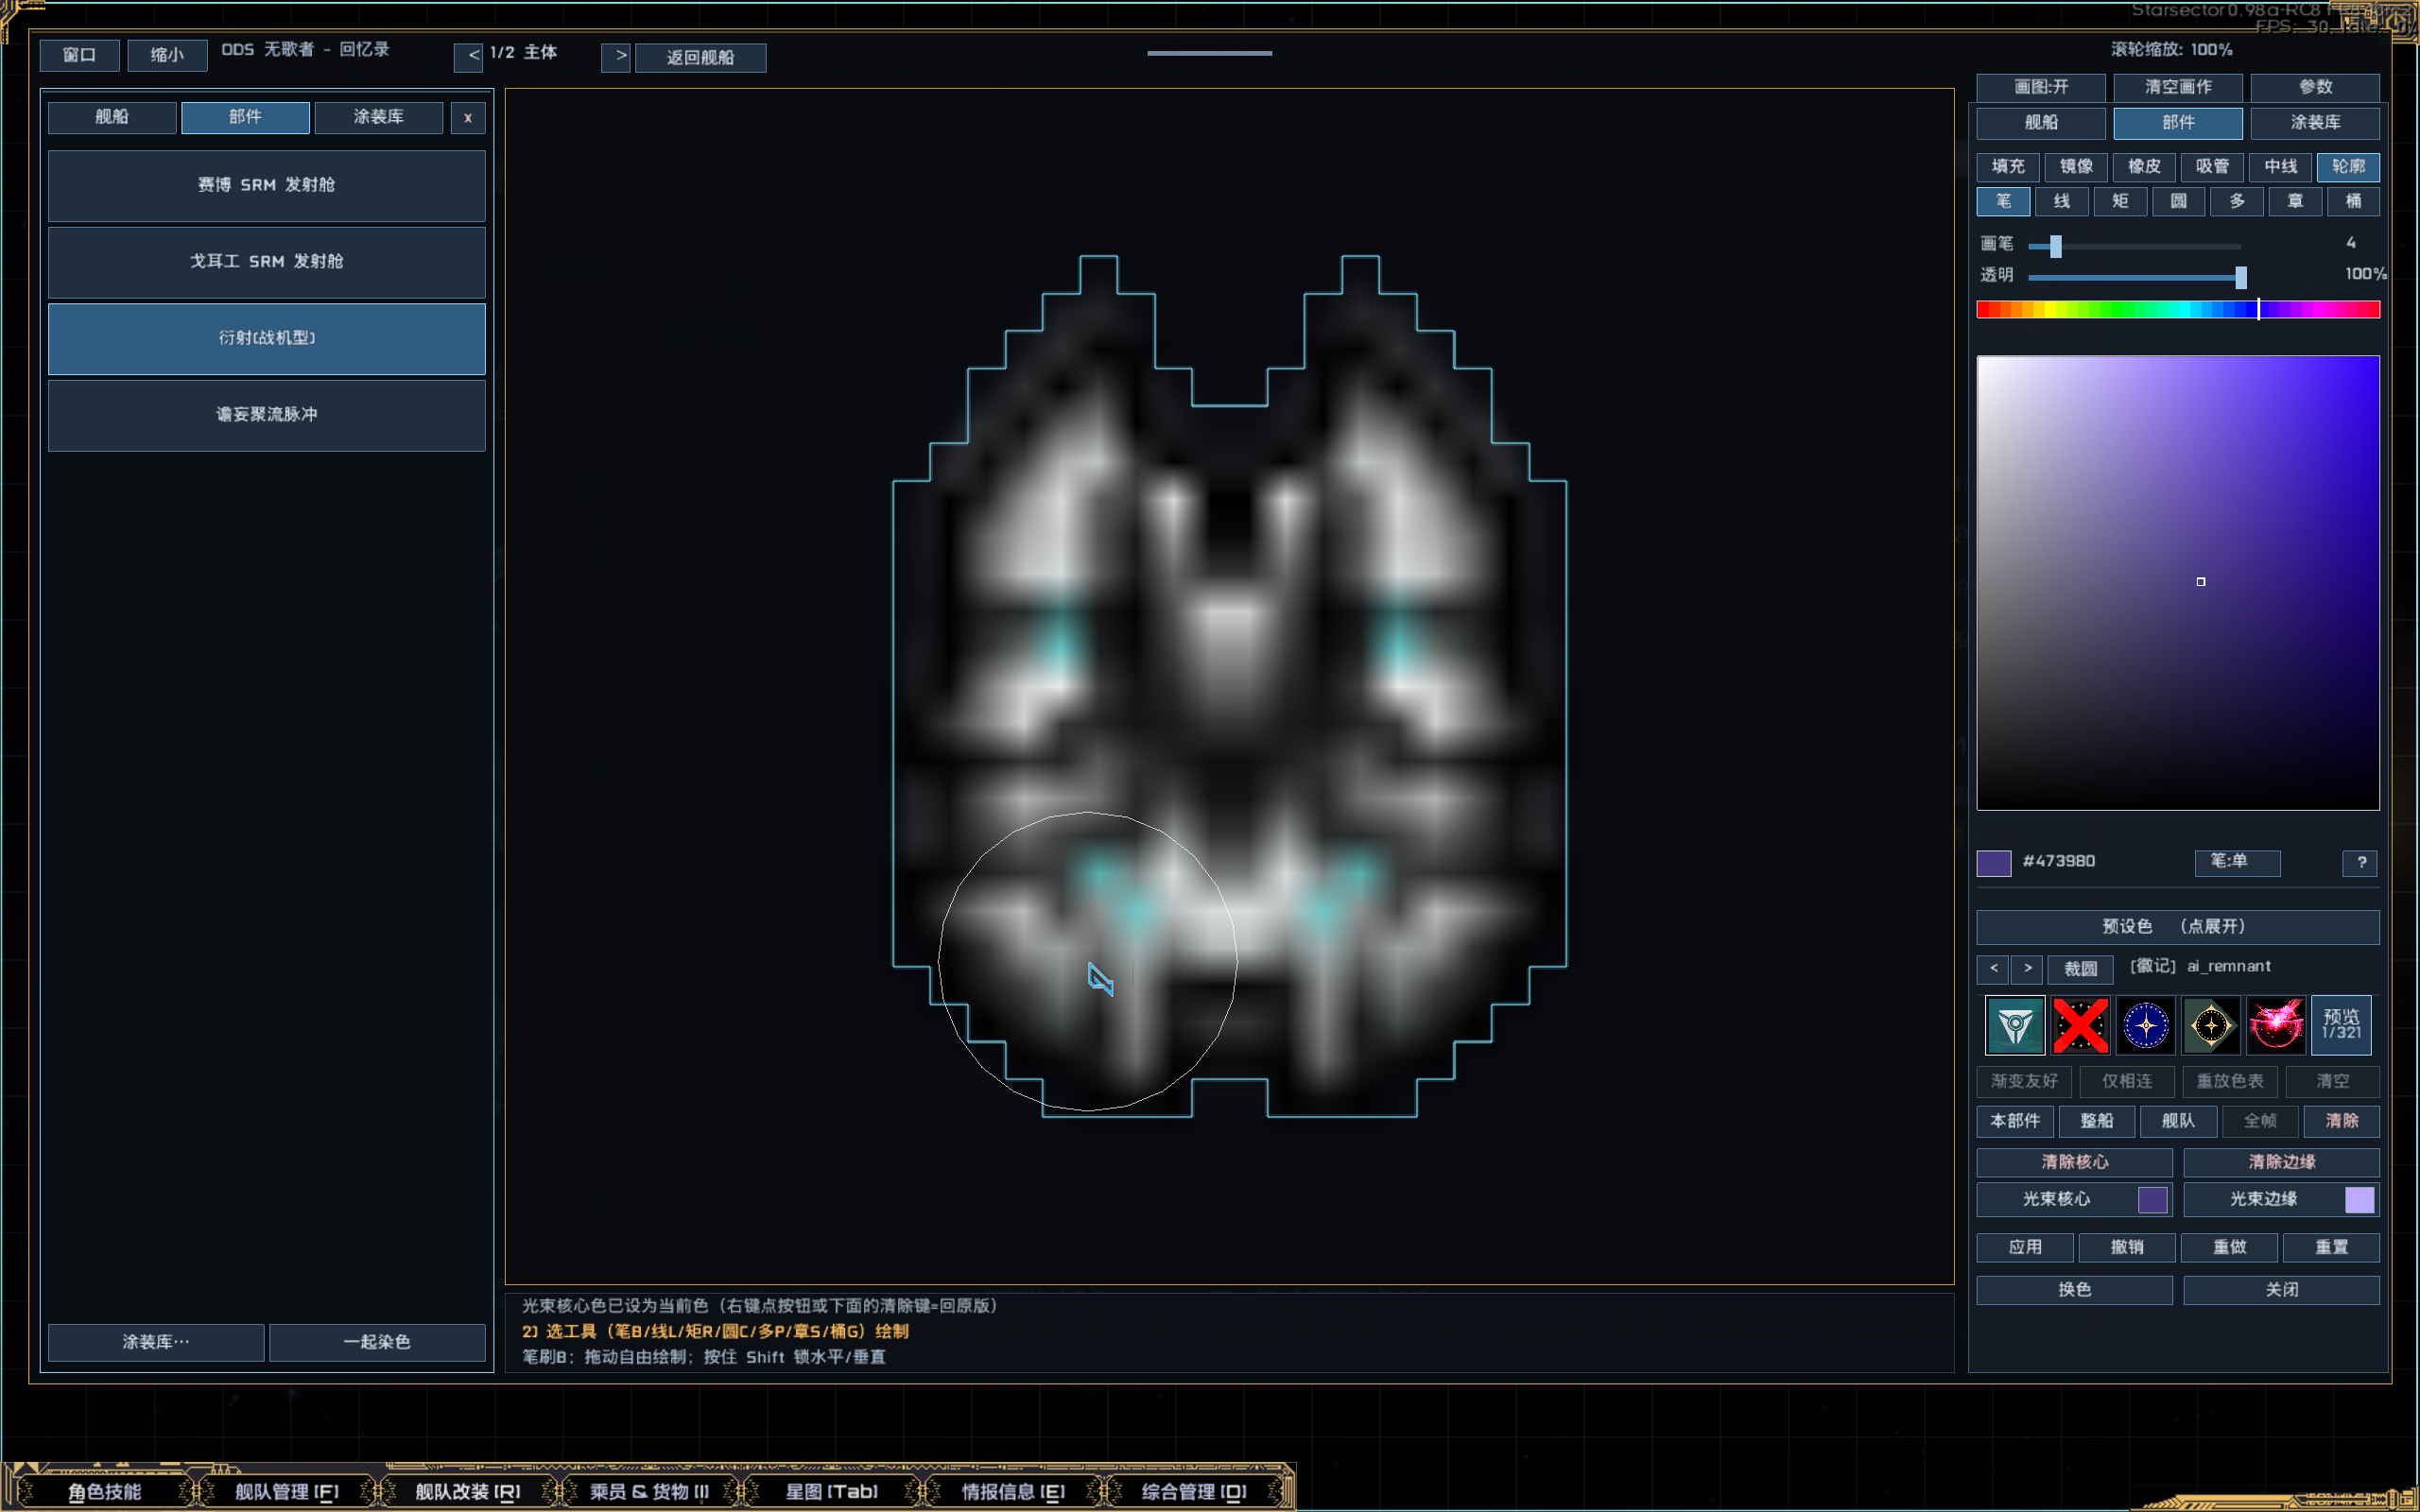Click the 光束核心 purple color swatch
2420x1512 pixels.
point(2152,1199)
